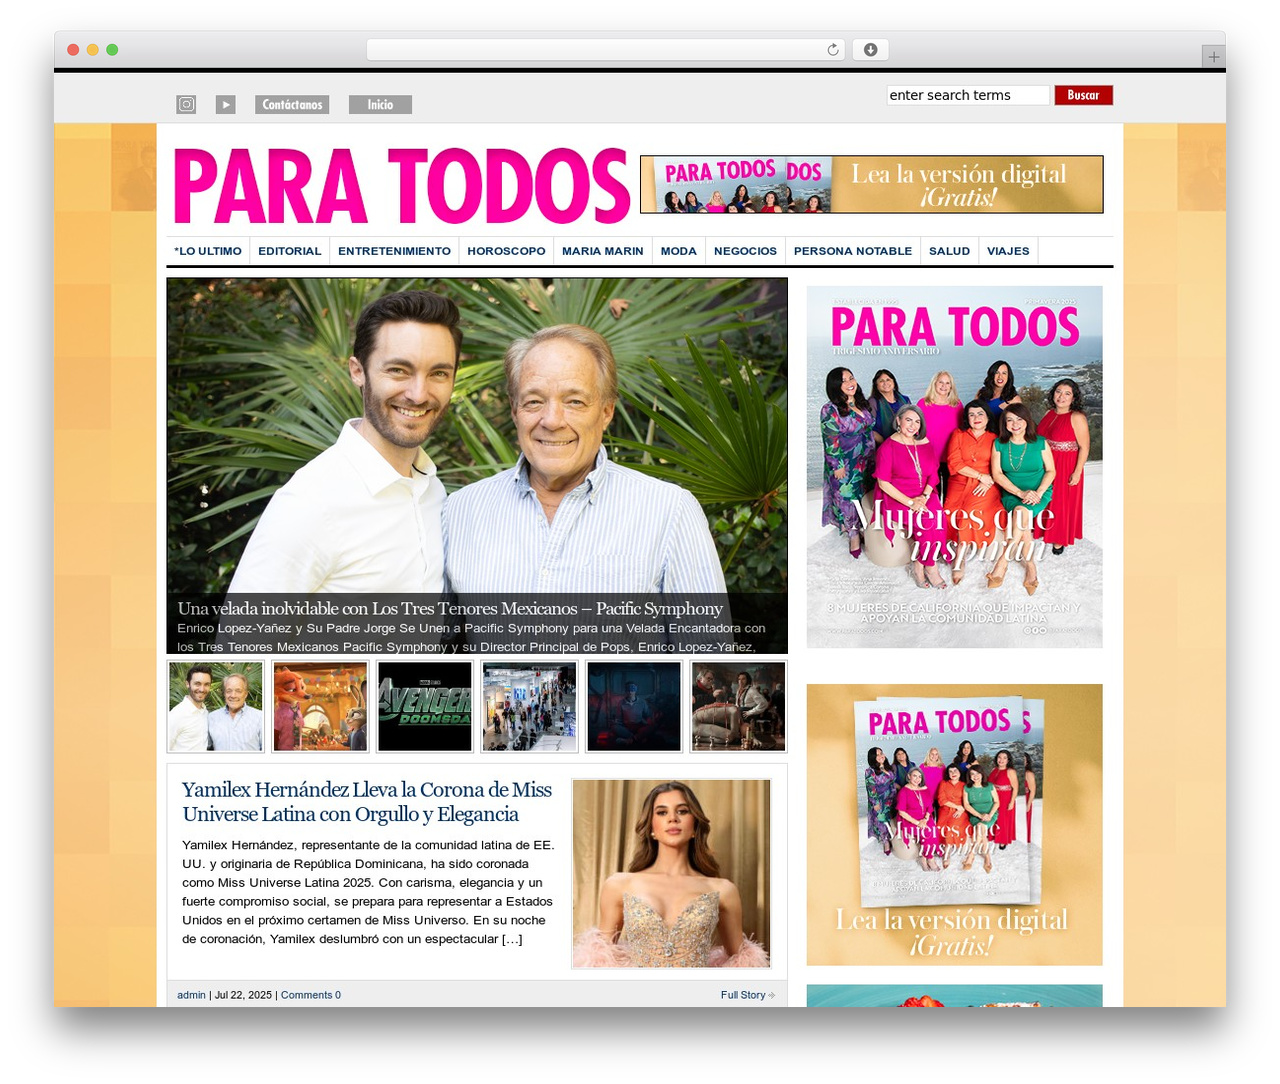Click the Yamilex Hernández portrait photo
The width and height of the screenshot is (1280, 1084).
[x=671, y=874]
